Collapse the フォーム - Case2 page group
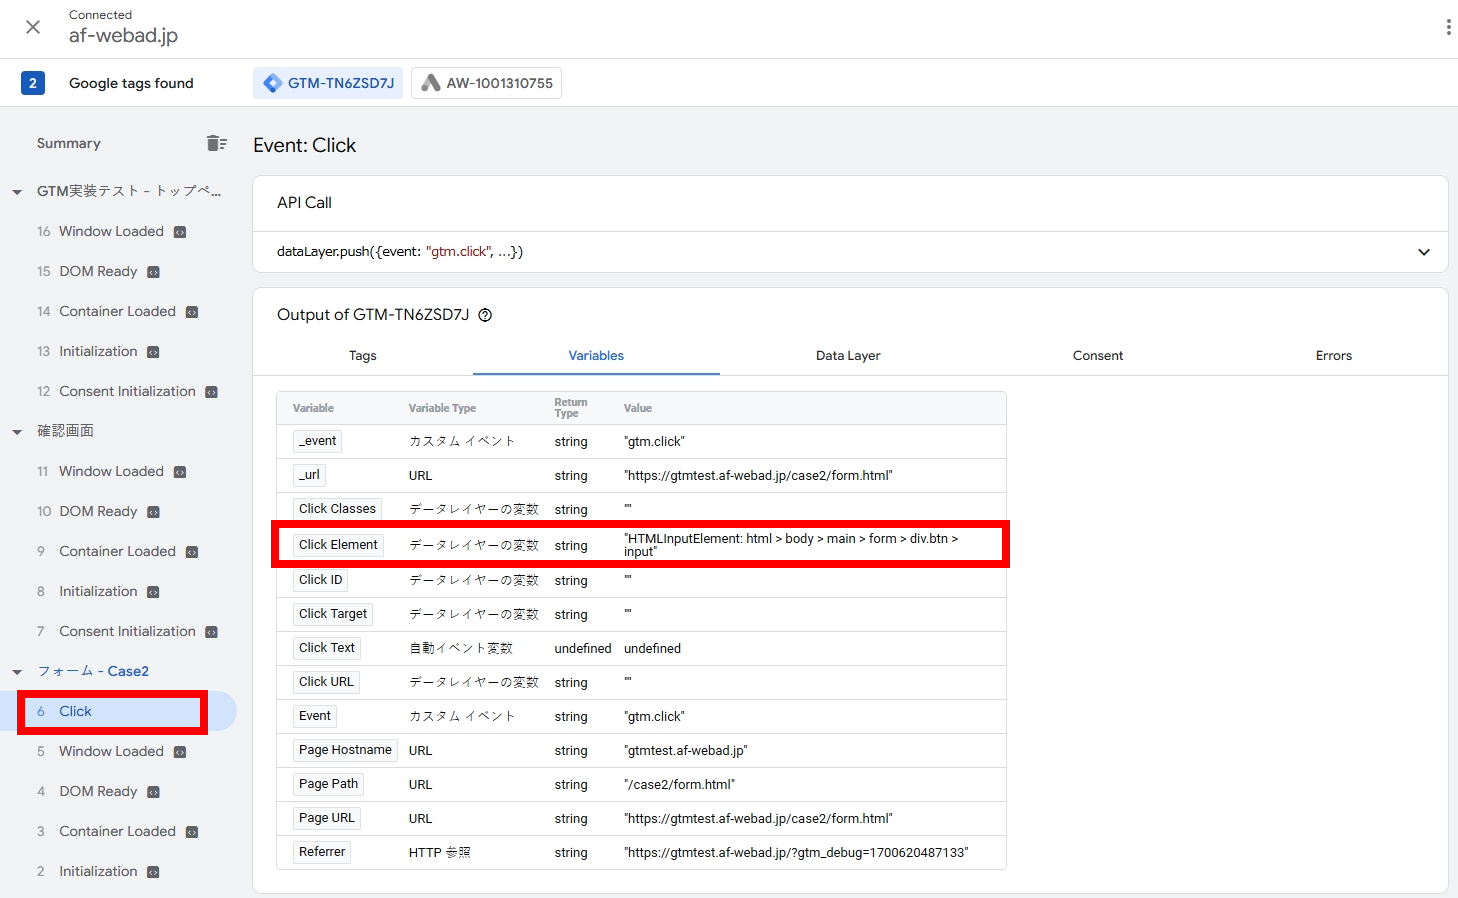Image resolution: width=1458 pixels, height=898 pixels. 17,672
